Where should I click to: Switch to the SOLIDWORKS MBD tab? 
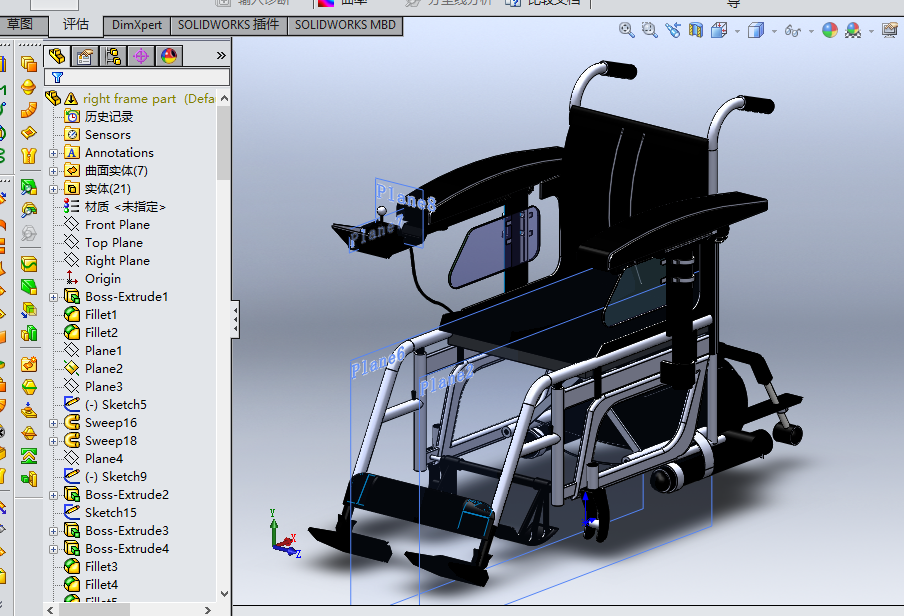tap(346, 25)
